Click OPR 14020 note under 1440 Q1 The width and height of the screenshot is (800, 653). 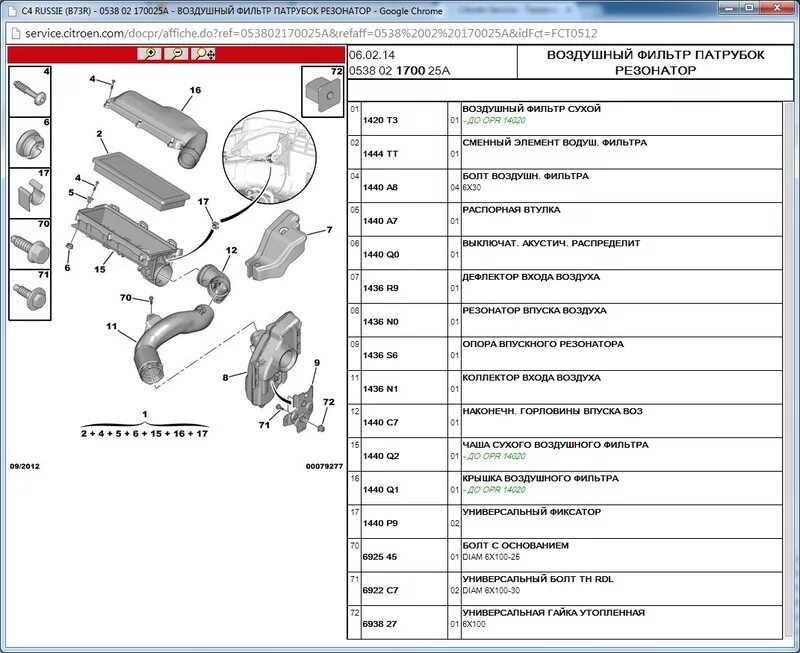494,490
